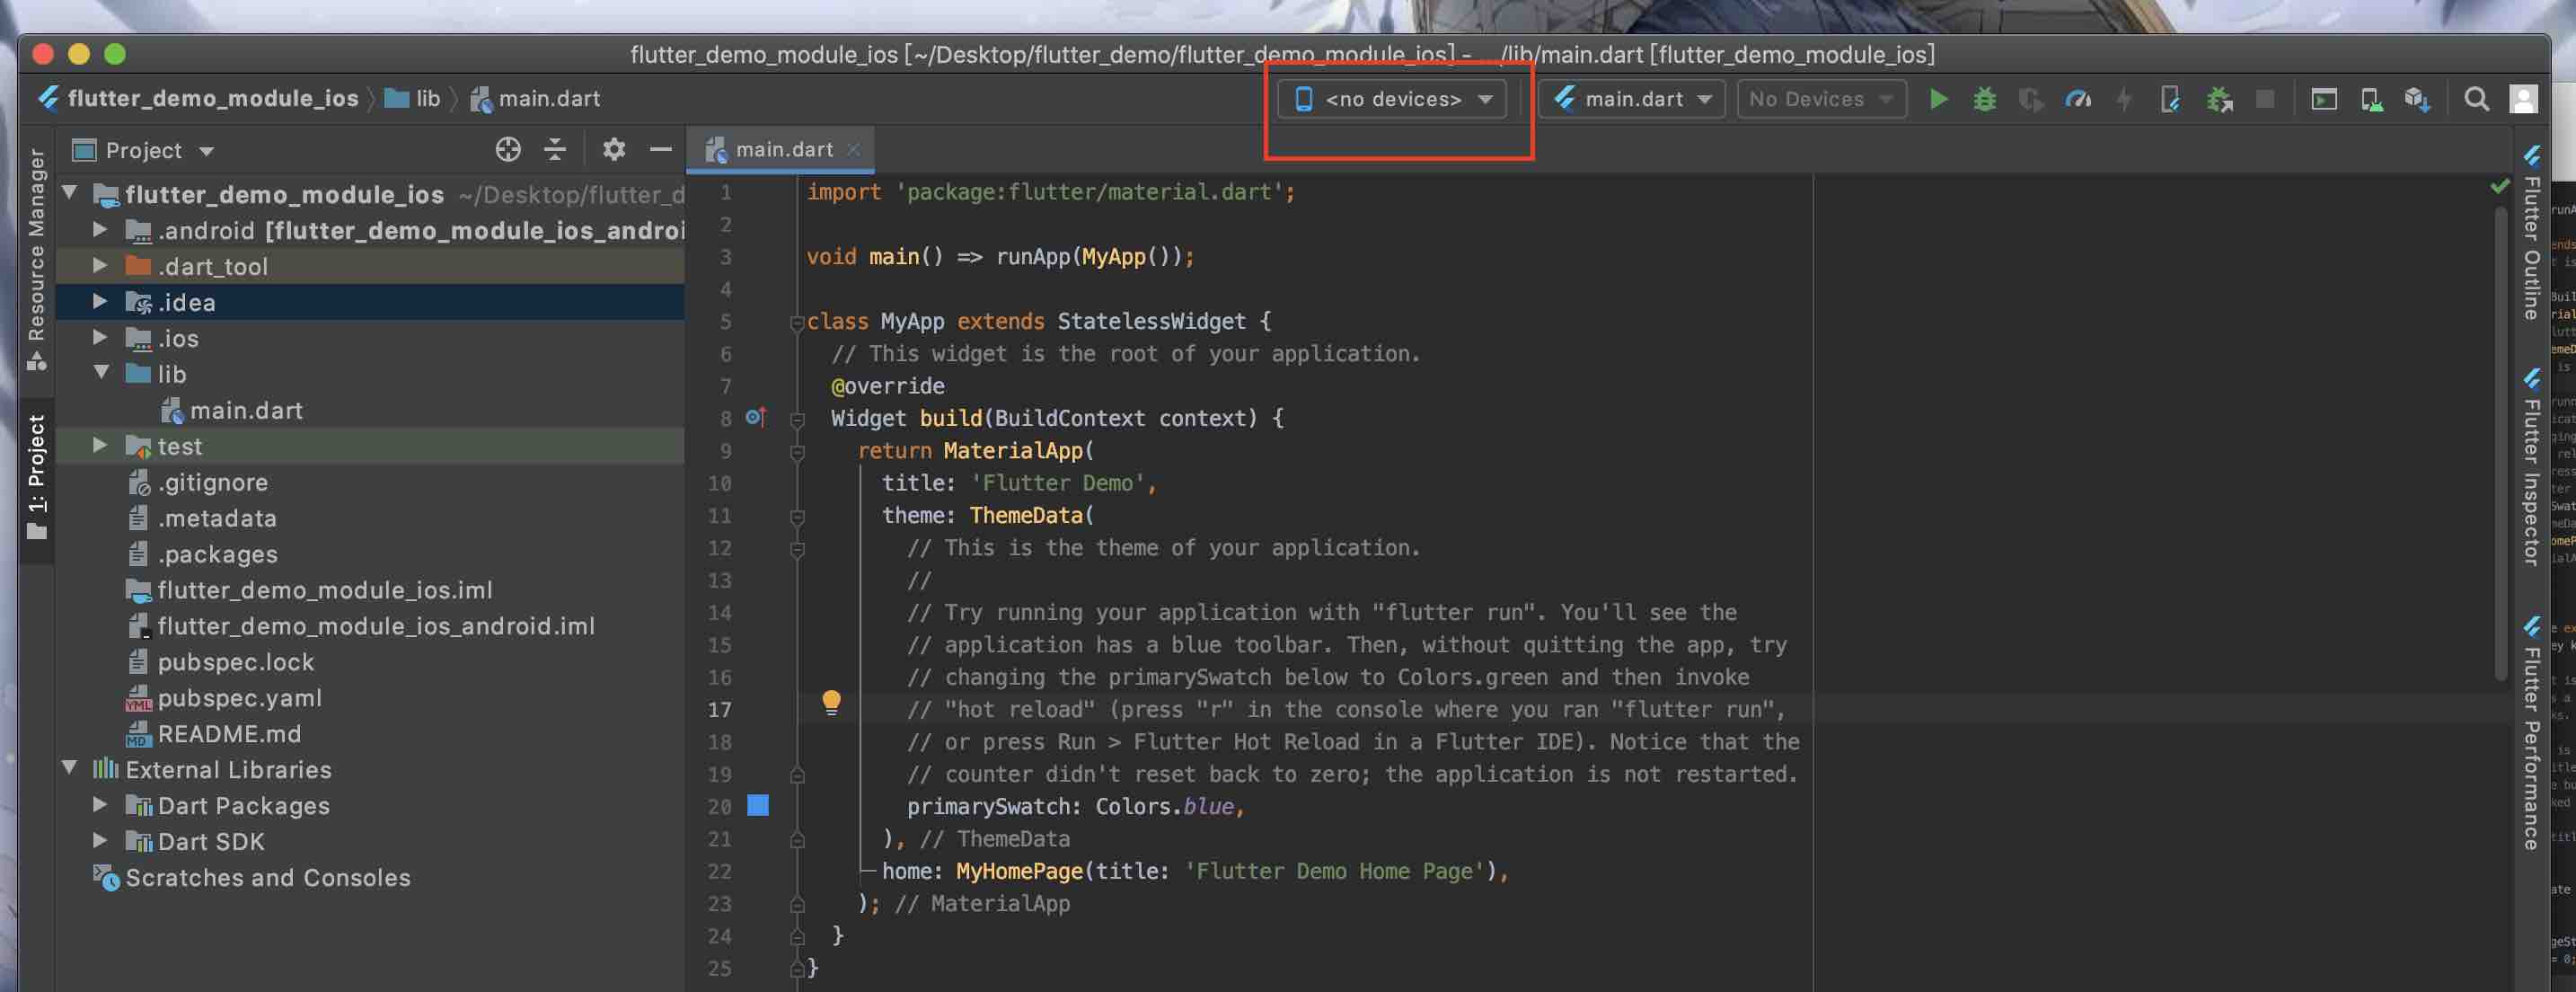Click the Search Everywhere magnifier
The image size is (2576, 992).
pyautogui.click(x=2476, y=99)
